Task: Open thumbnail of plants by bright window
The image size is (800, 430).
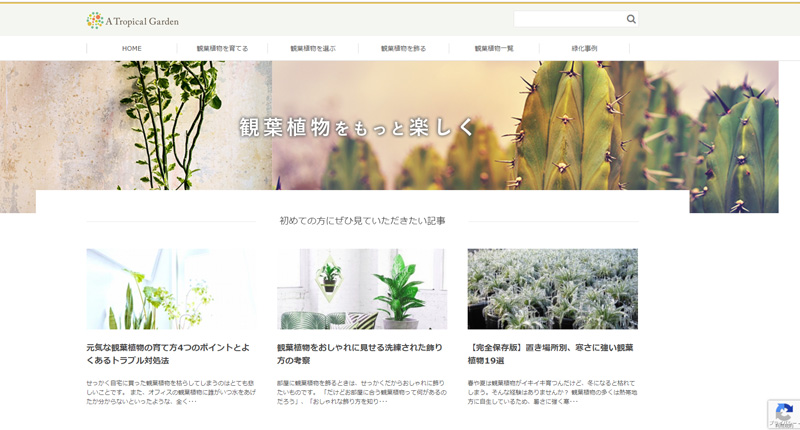Action: point(171,289)
